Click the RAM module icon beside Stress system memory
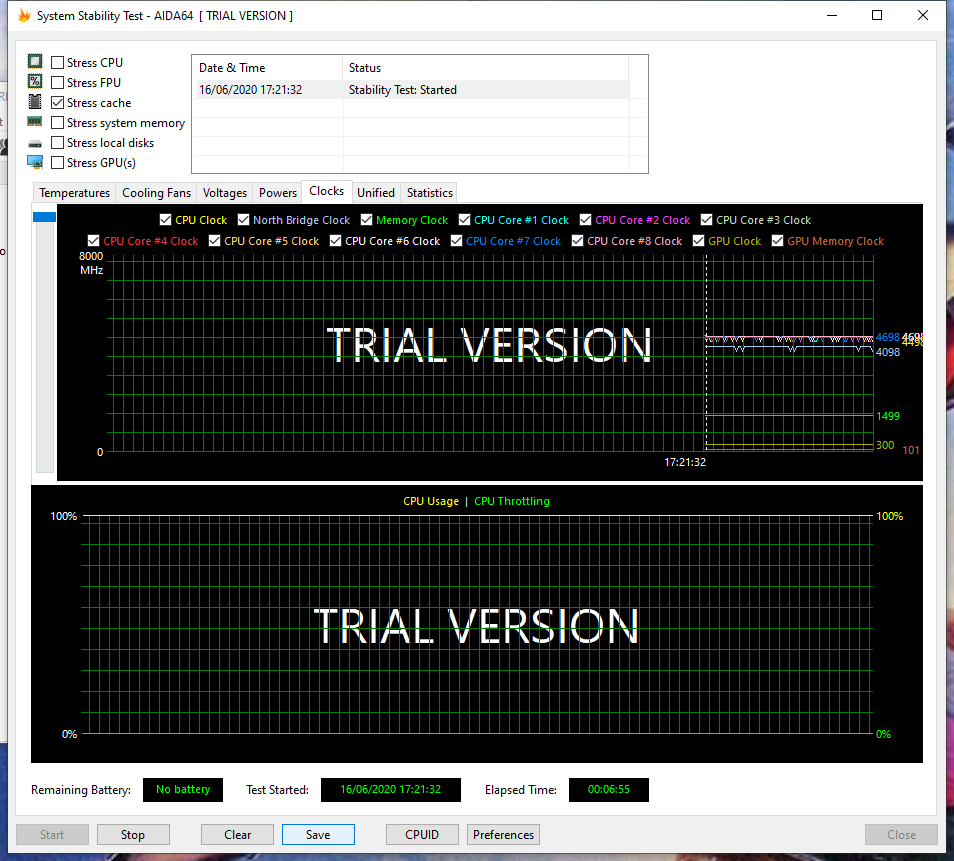The width and height of the screenshot is (954, 861). (x=35, y=122)
